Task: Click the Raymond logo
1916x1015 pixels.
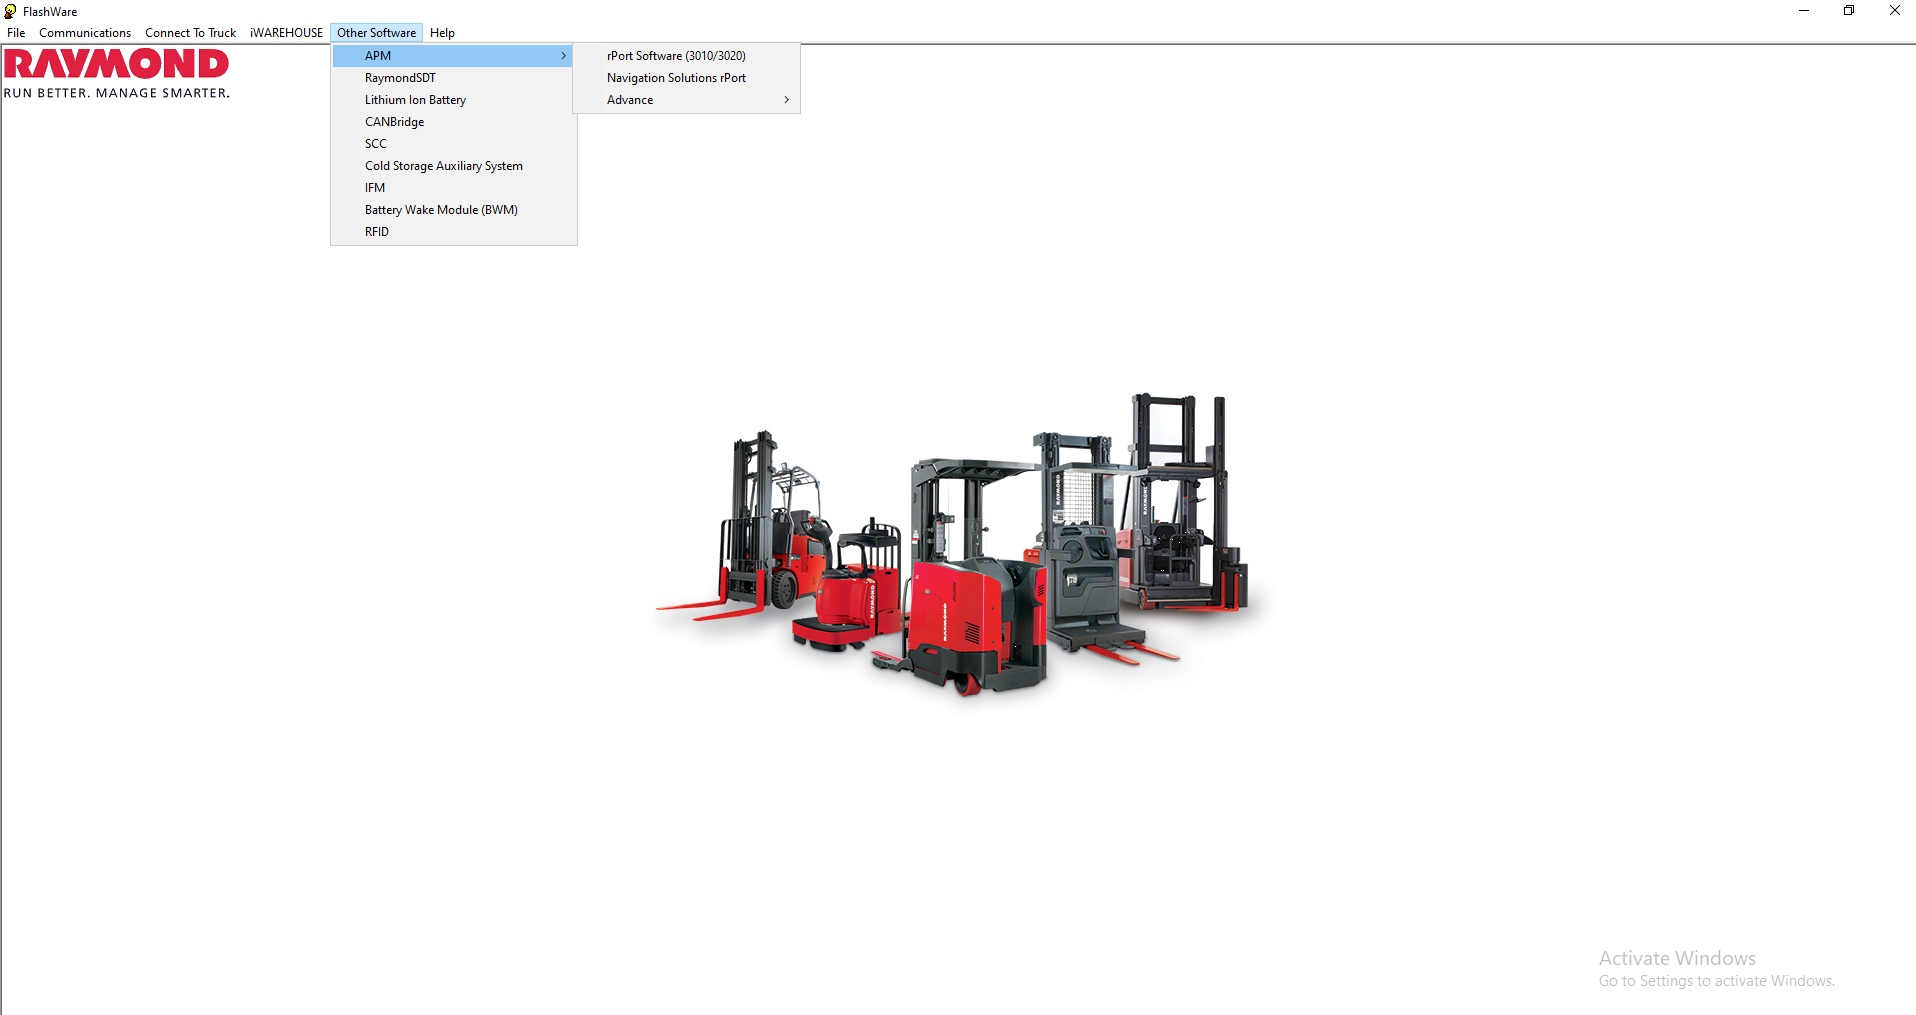Action: (x=117, y=72)
